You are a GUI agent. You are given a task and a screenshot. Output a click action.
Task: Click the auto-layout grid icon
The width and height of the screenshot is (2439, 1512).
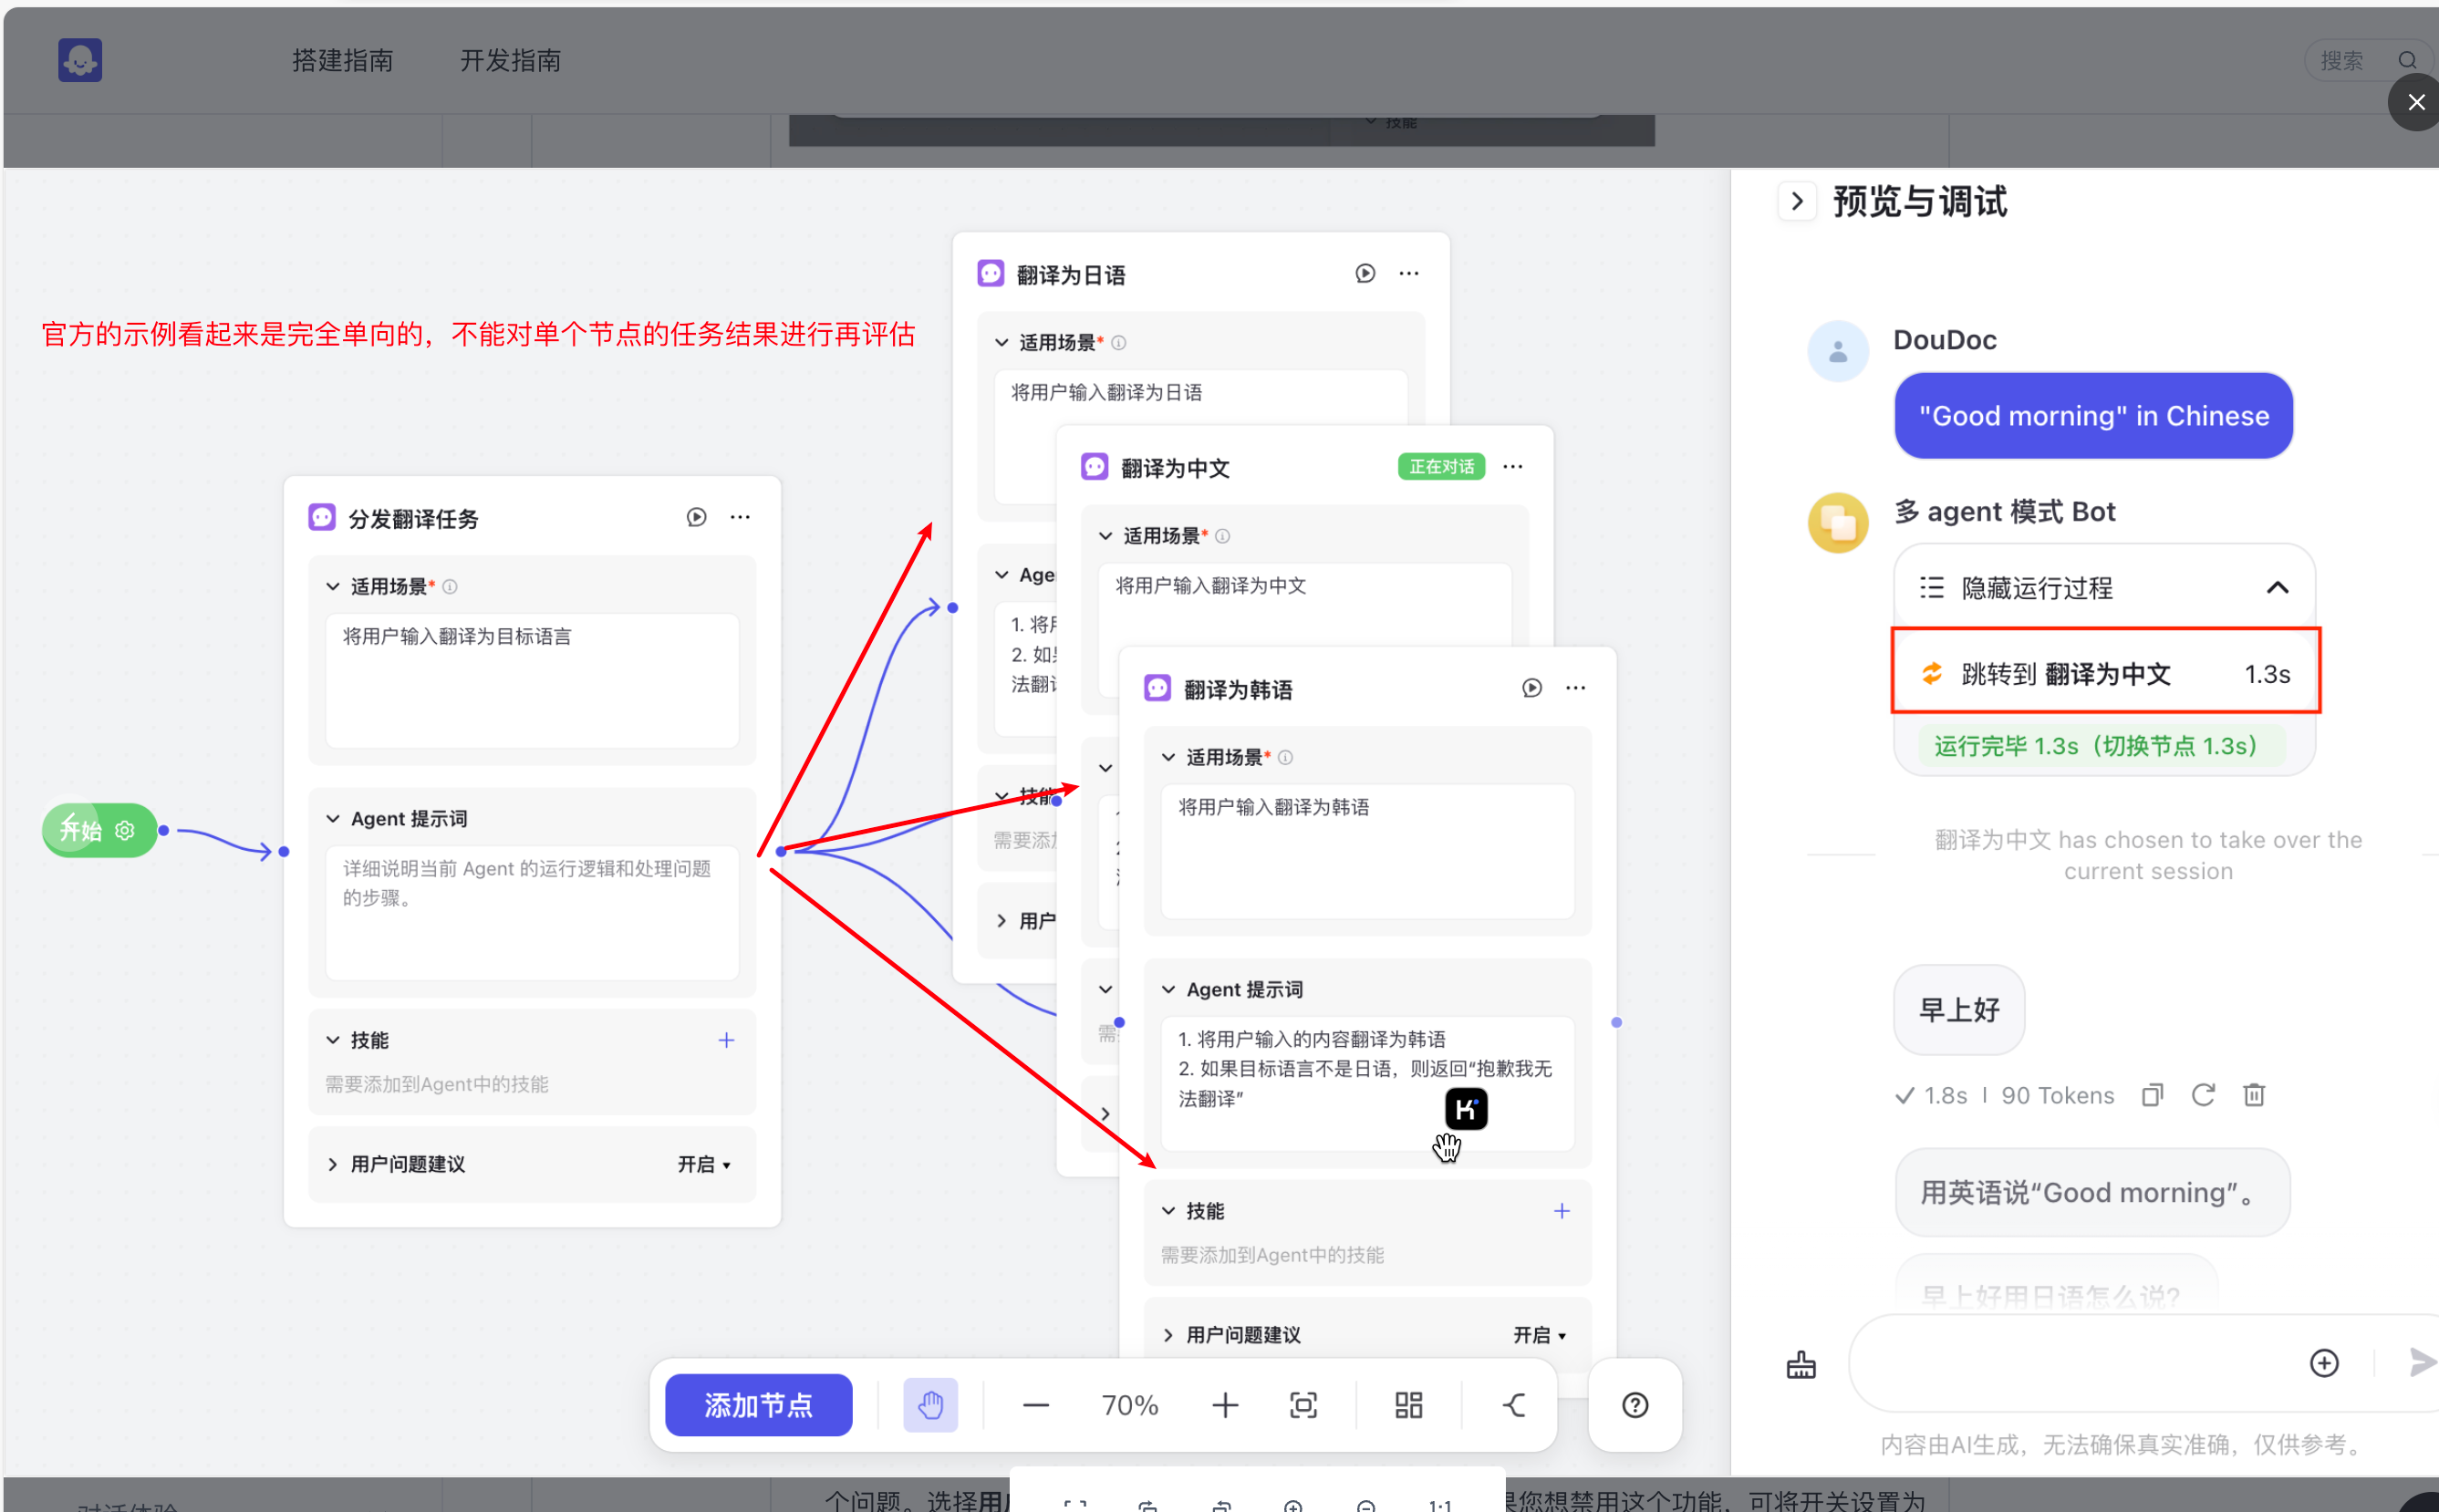pyautogui.click(x=1408, y=1405)
